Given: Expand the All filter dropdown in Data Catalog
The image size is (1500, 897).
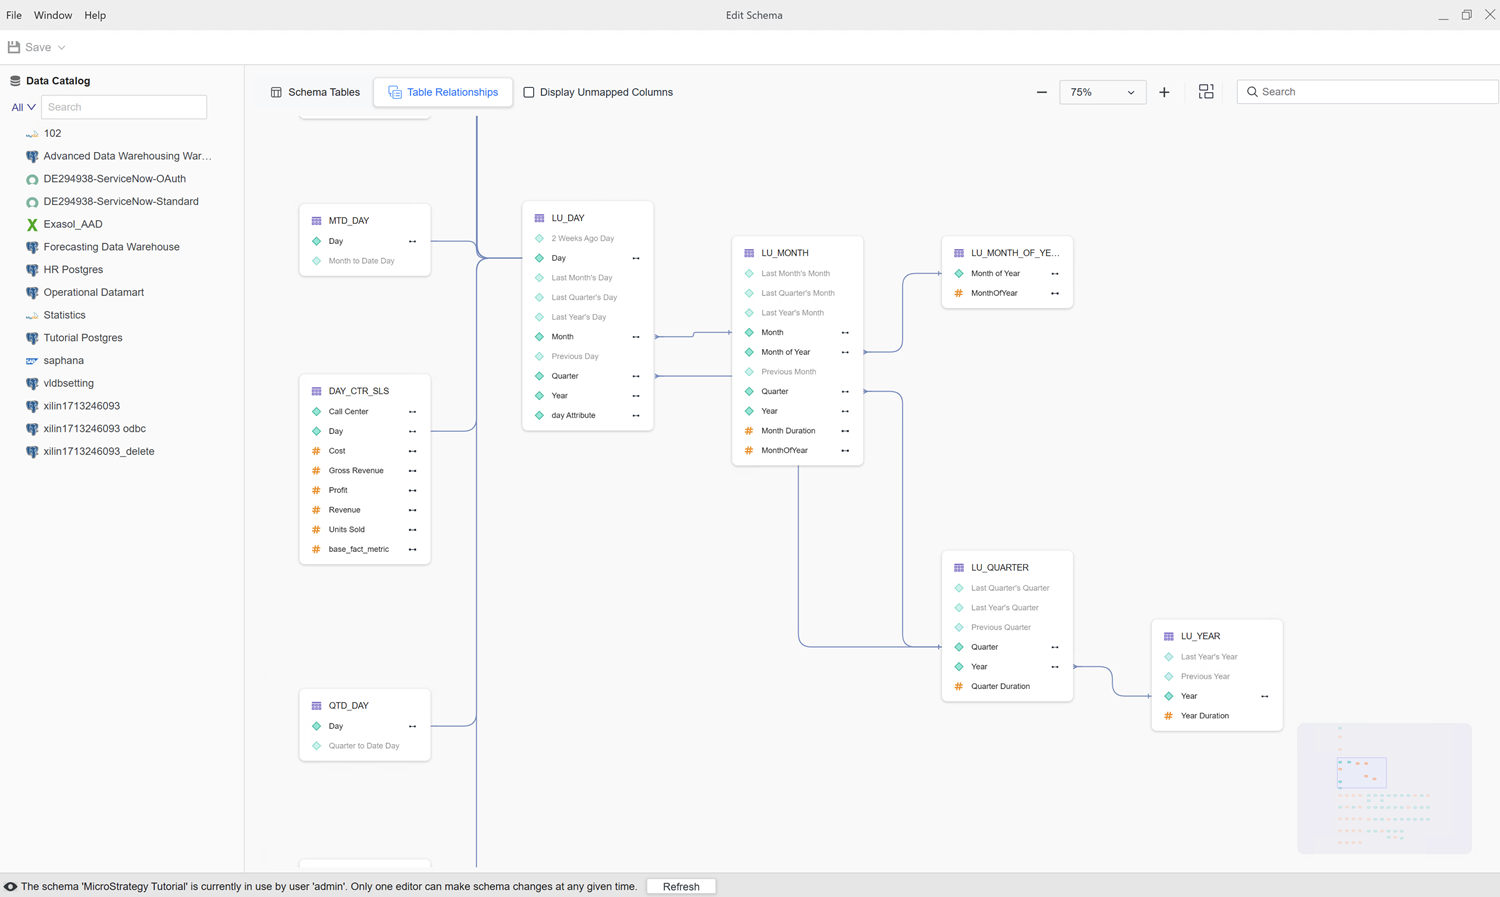Looking at the screenshot, I should point(23,107).
